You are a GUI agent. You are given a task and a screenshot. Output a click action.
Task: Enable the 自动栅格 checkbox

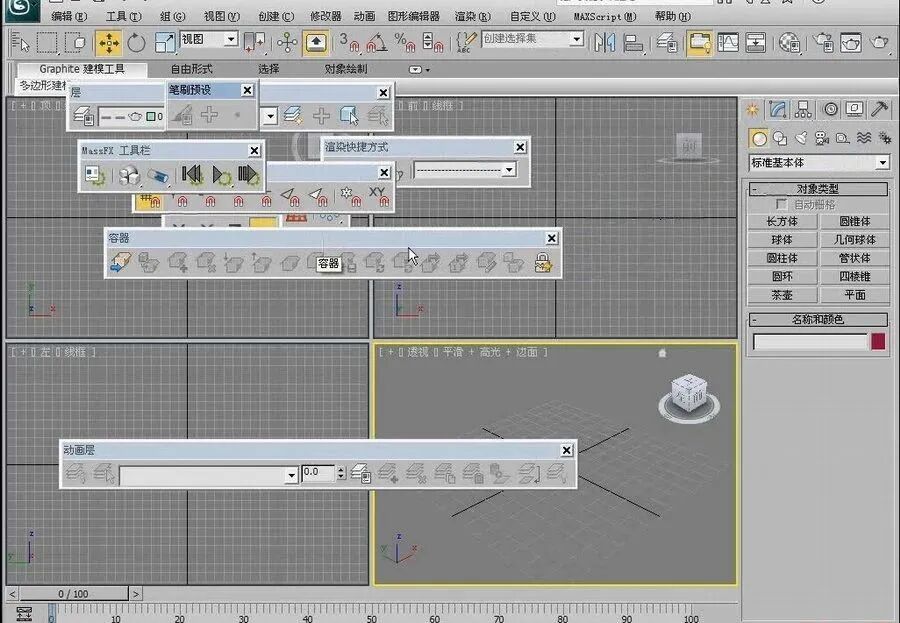(781, 204)
